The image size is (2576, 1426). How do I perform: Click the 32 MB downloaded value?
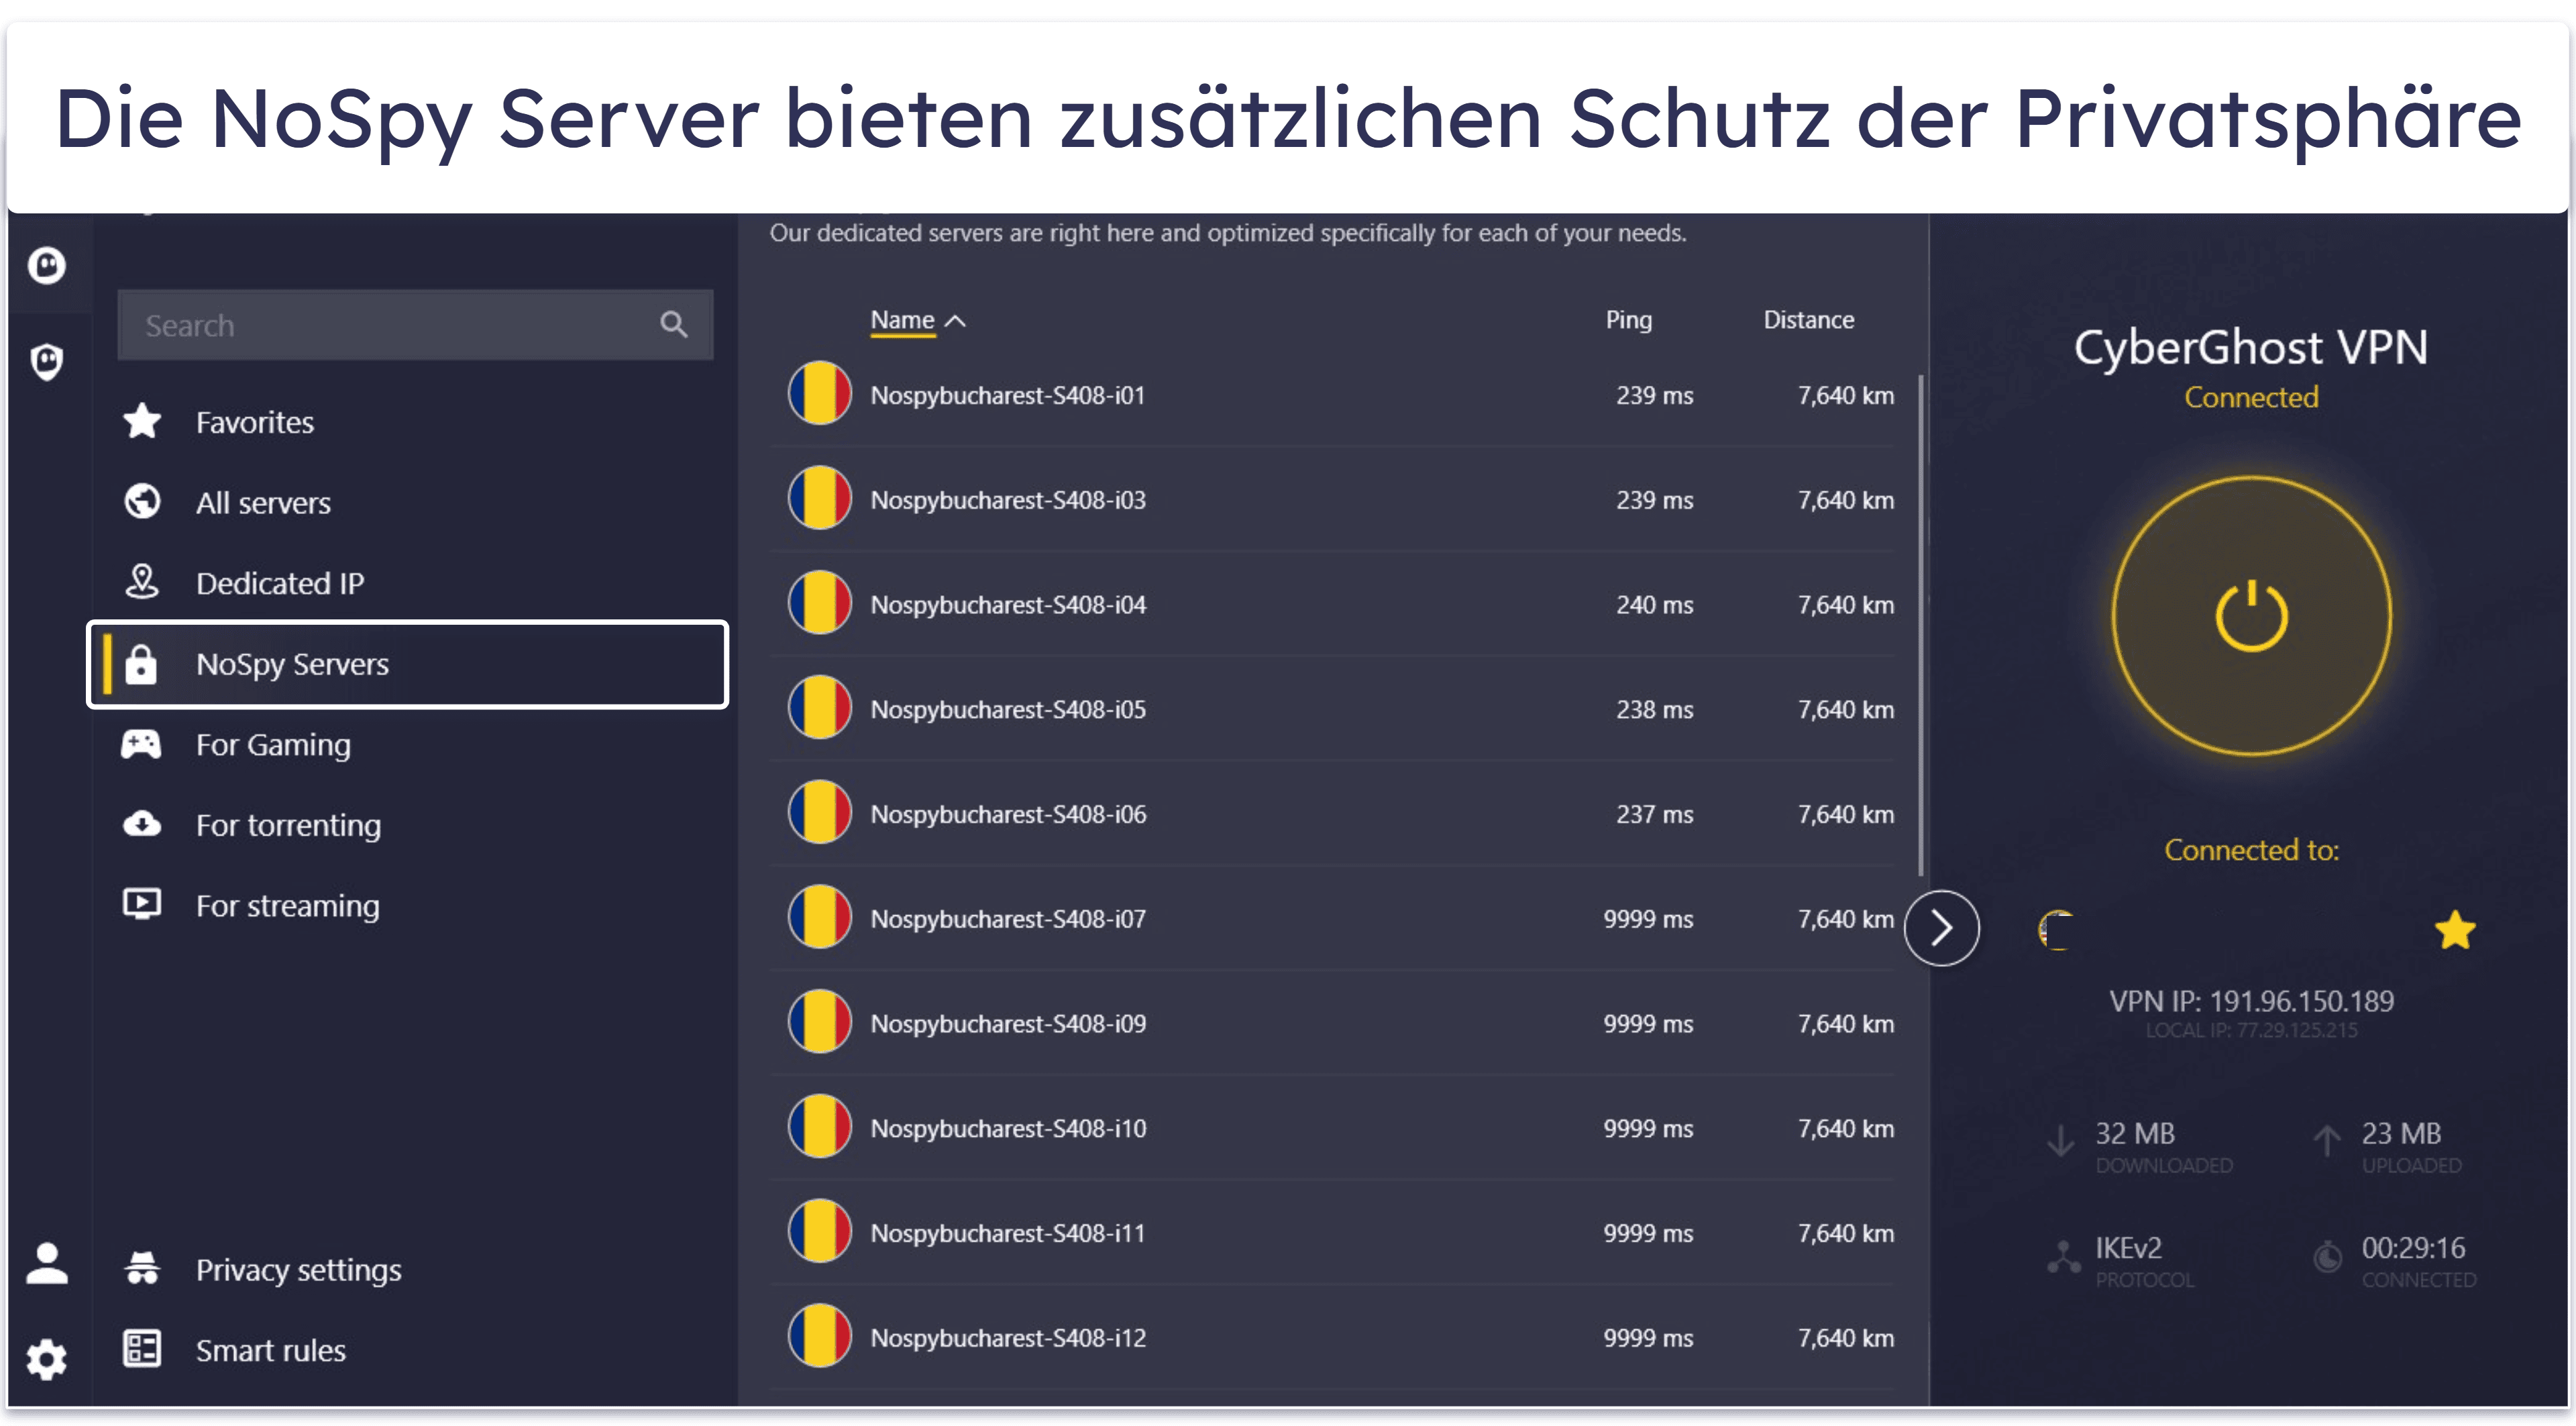tap(2135, 1133)
